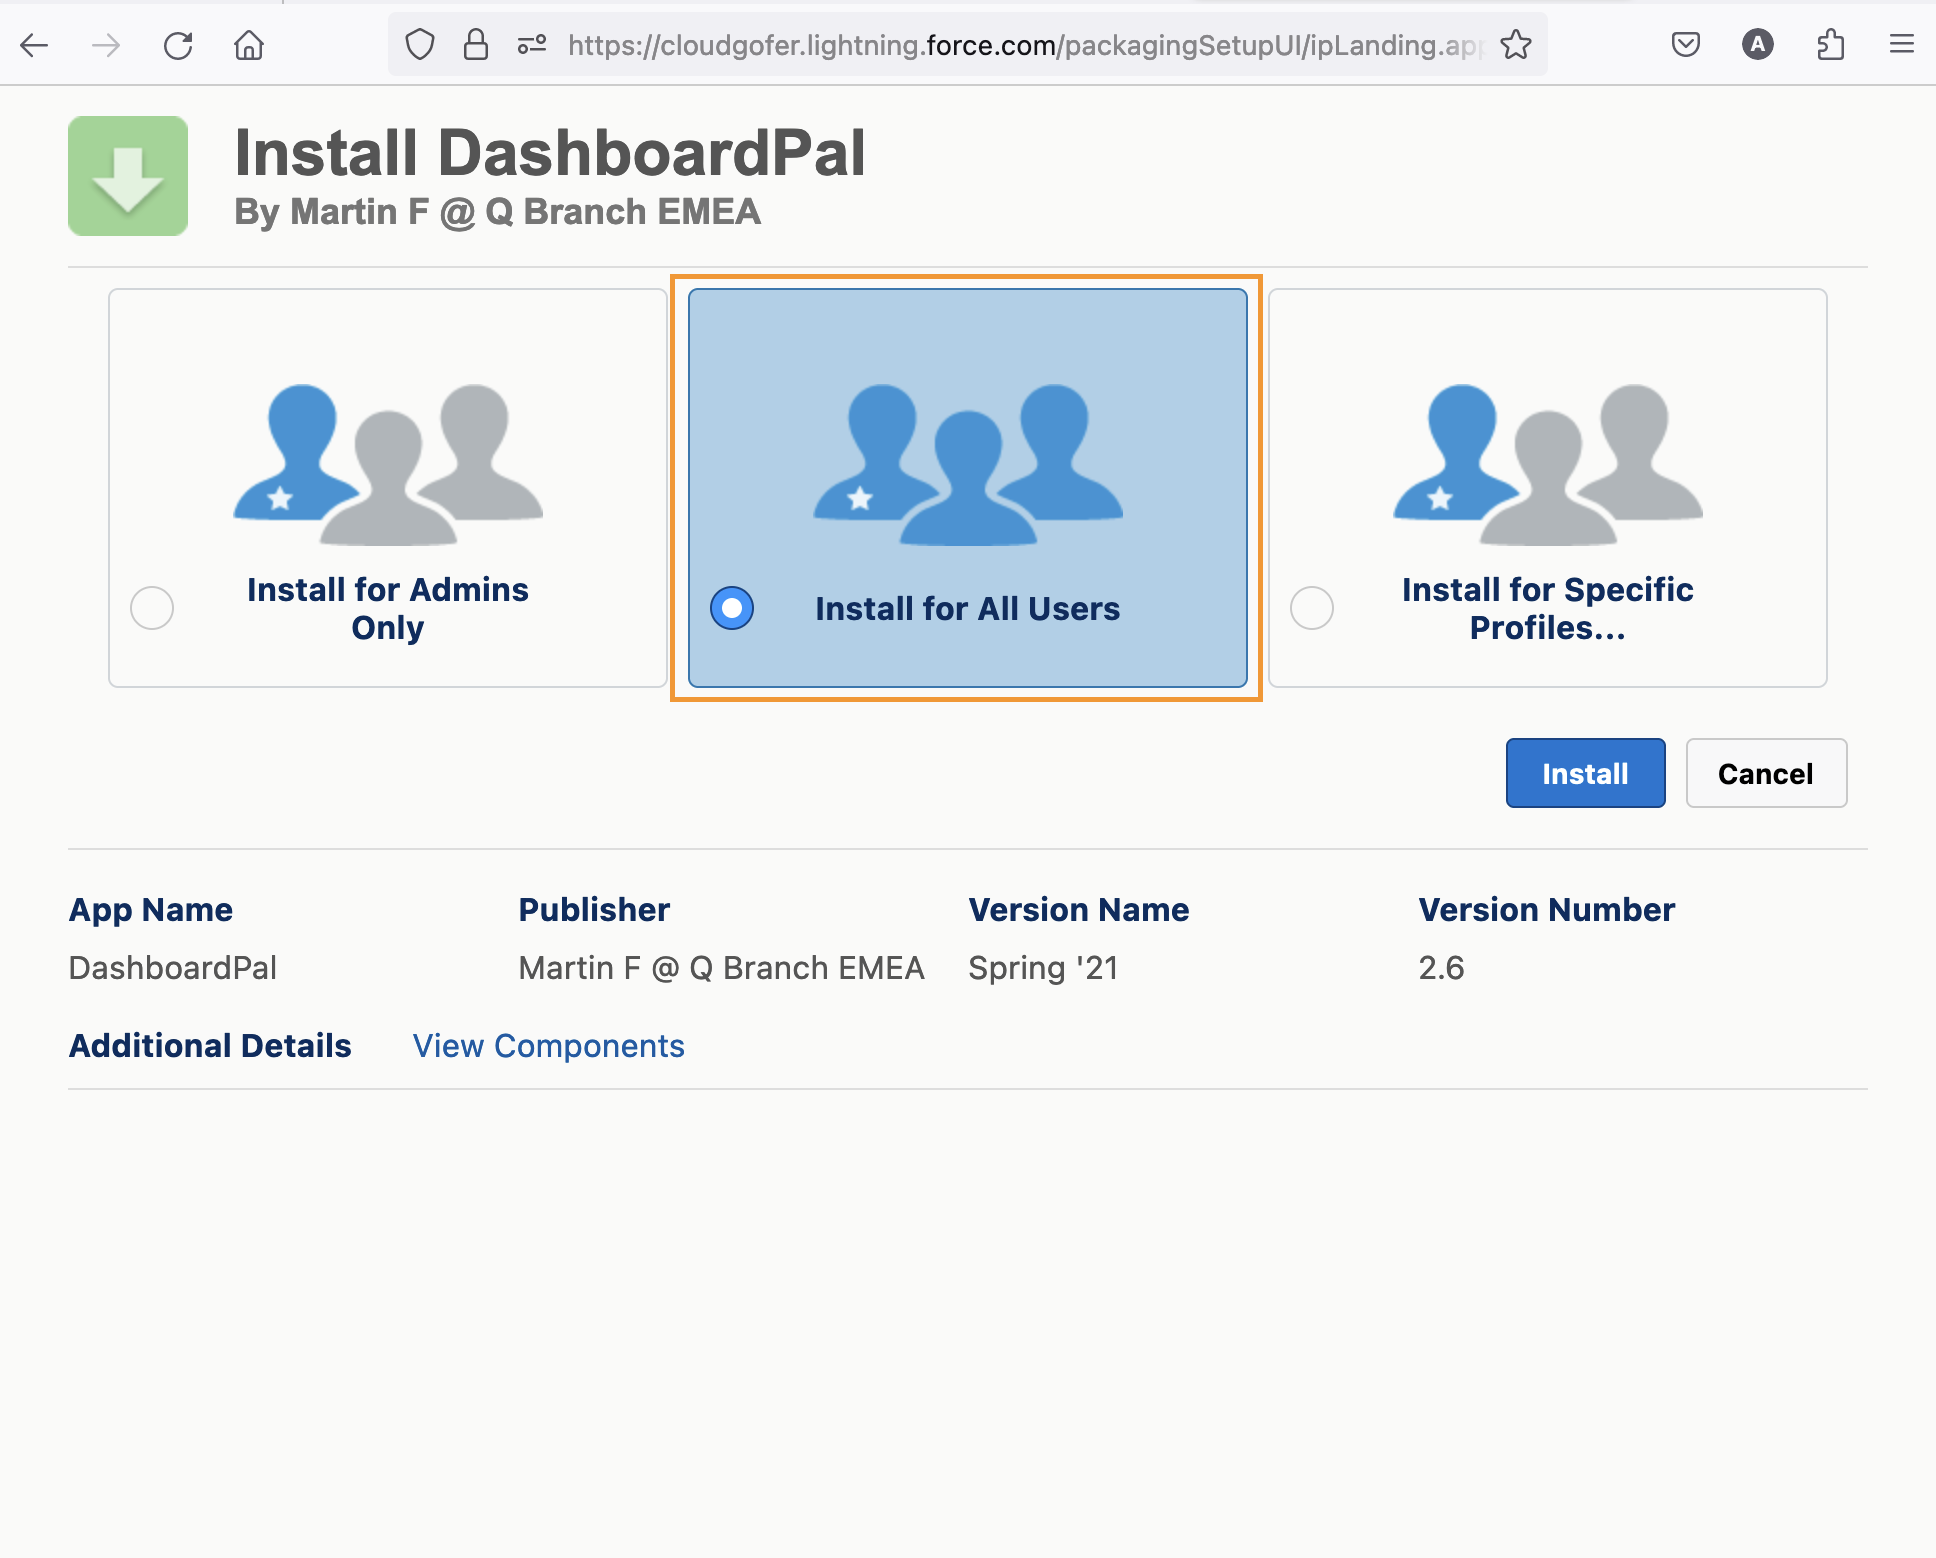The image size is (1936, 1558).
Task: Click the address bar URL
Action: 1000,44
